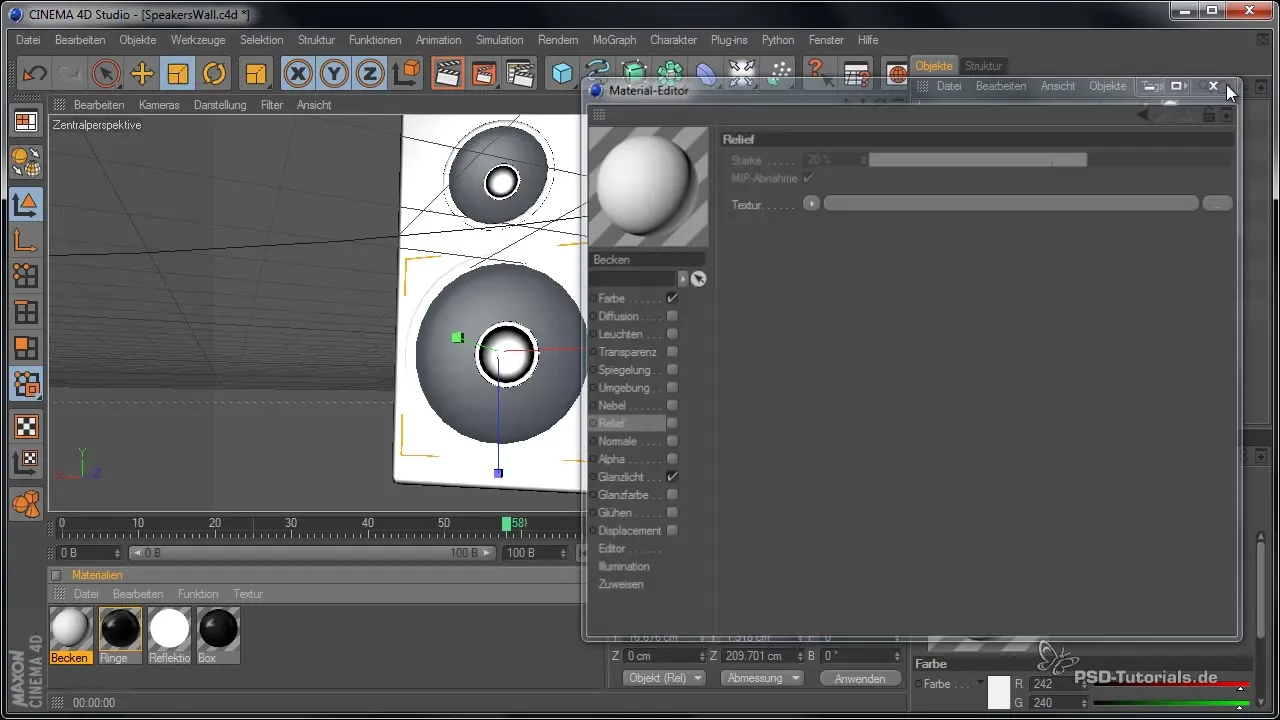Open the Illumination settings
Viewport: 1280px width, 720px height.
[x=624, y=566]
